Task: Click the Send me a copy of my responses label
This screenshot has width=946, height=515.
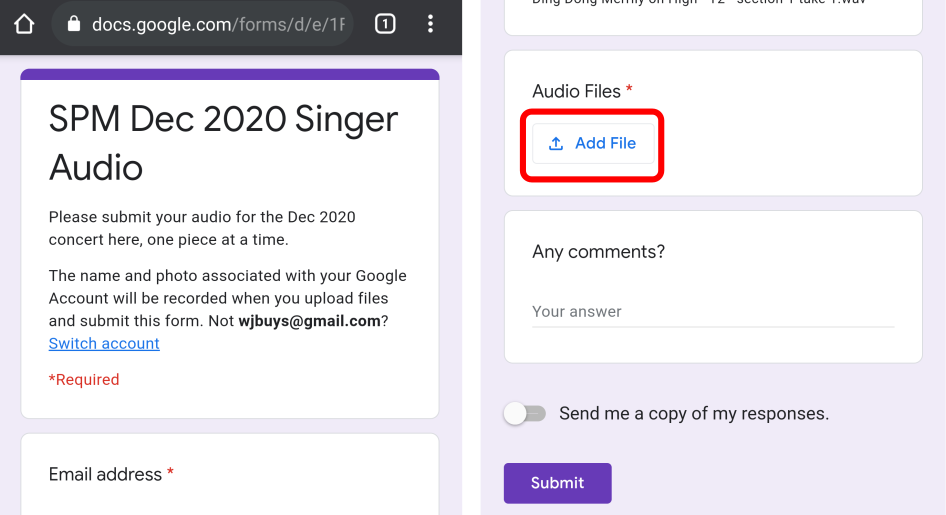Action: pyautogui.click(x=694, y=414)
